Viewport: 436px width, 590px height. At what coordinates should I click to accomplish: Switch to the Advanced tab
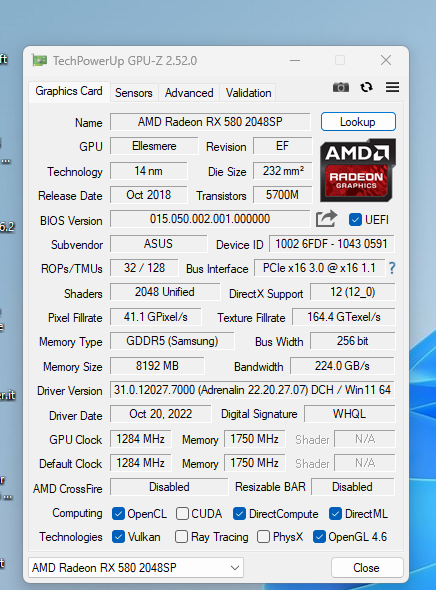(189, 93)
